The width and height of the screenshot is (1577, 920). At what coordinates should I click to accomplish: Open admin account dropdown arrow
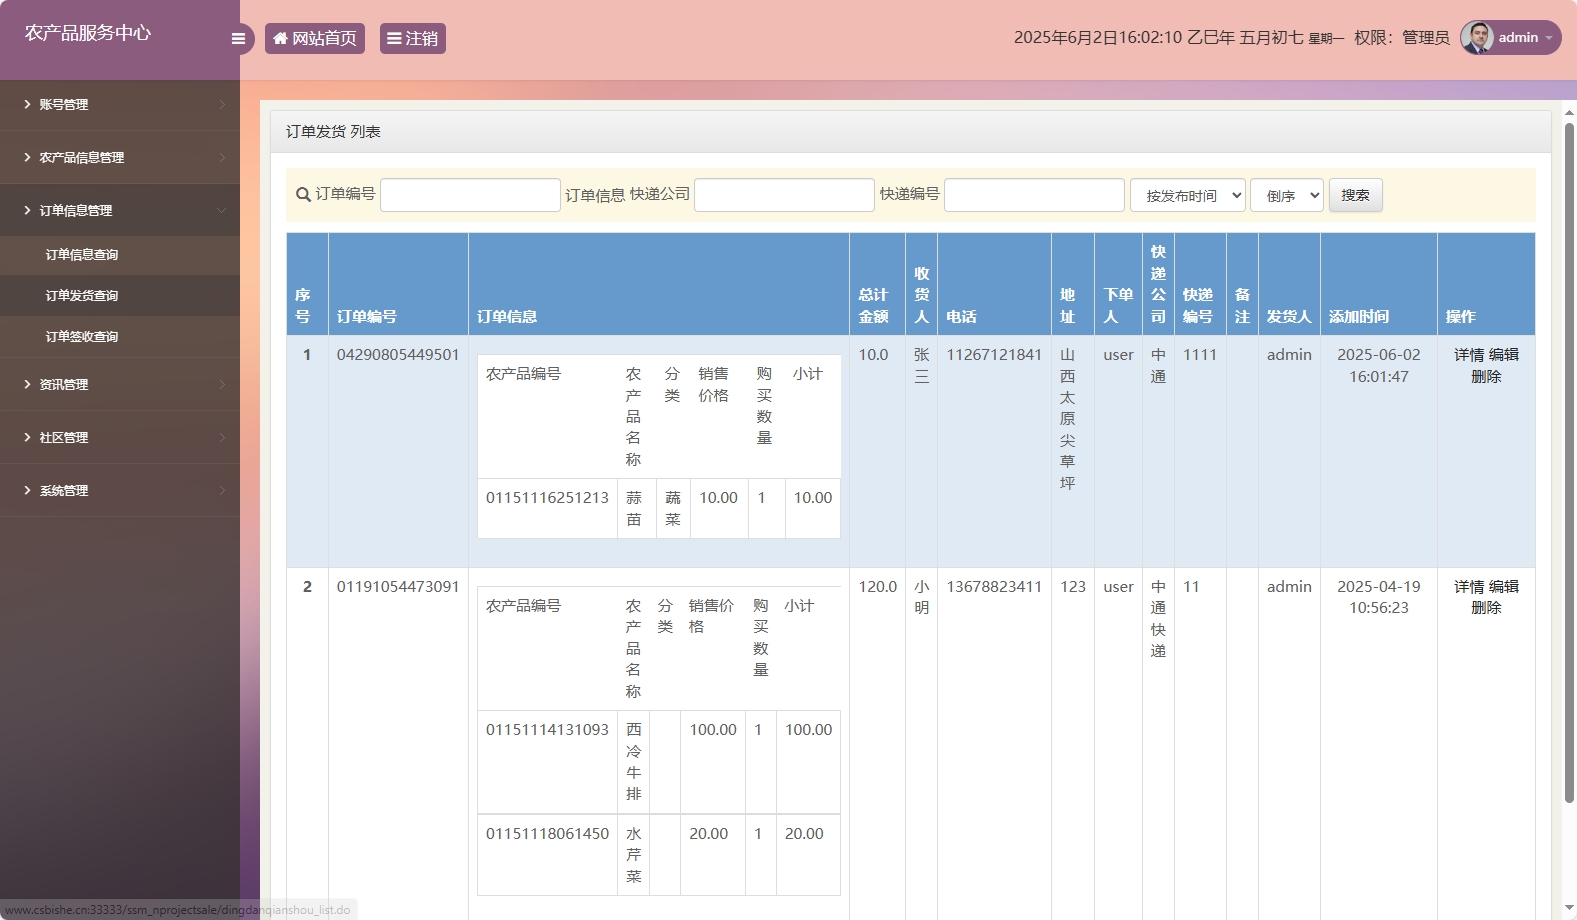tap(1549, 38)
